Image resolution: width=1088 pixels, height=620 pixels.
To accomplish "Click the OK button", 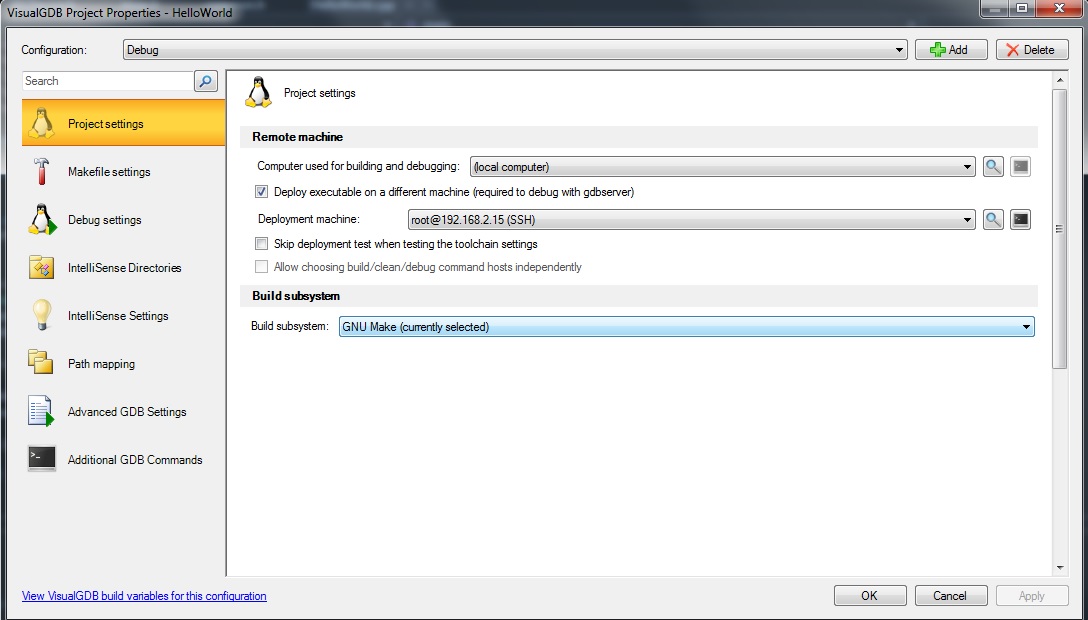I will coord(869,596).
